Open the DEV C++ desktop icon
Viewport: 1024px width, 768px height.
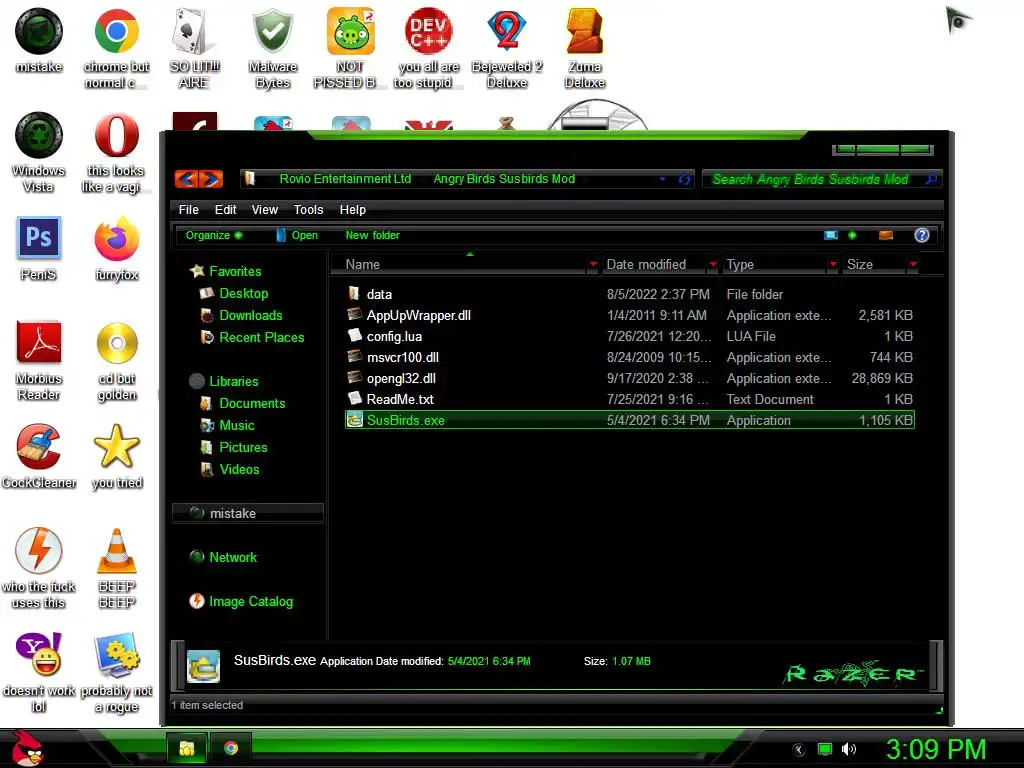pos(428,31)
